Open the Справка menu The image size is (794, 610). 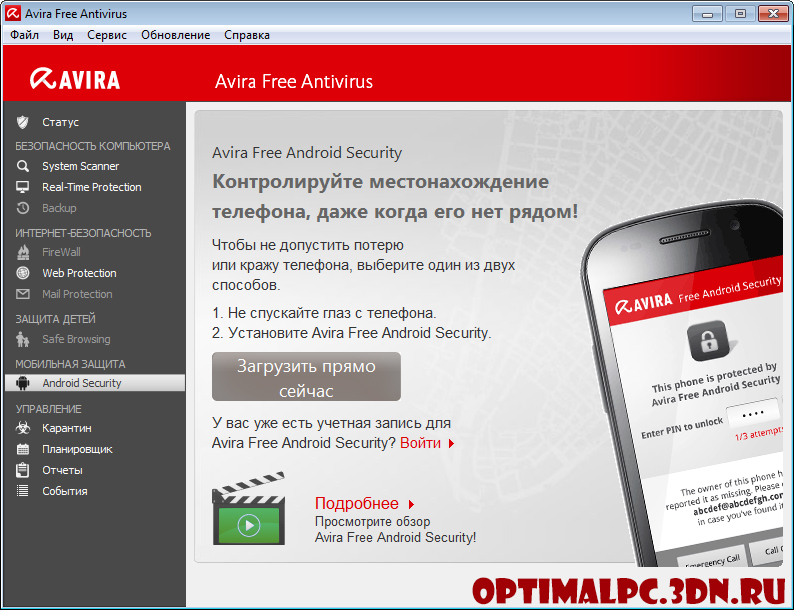tap(247, 35)
